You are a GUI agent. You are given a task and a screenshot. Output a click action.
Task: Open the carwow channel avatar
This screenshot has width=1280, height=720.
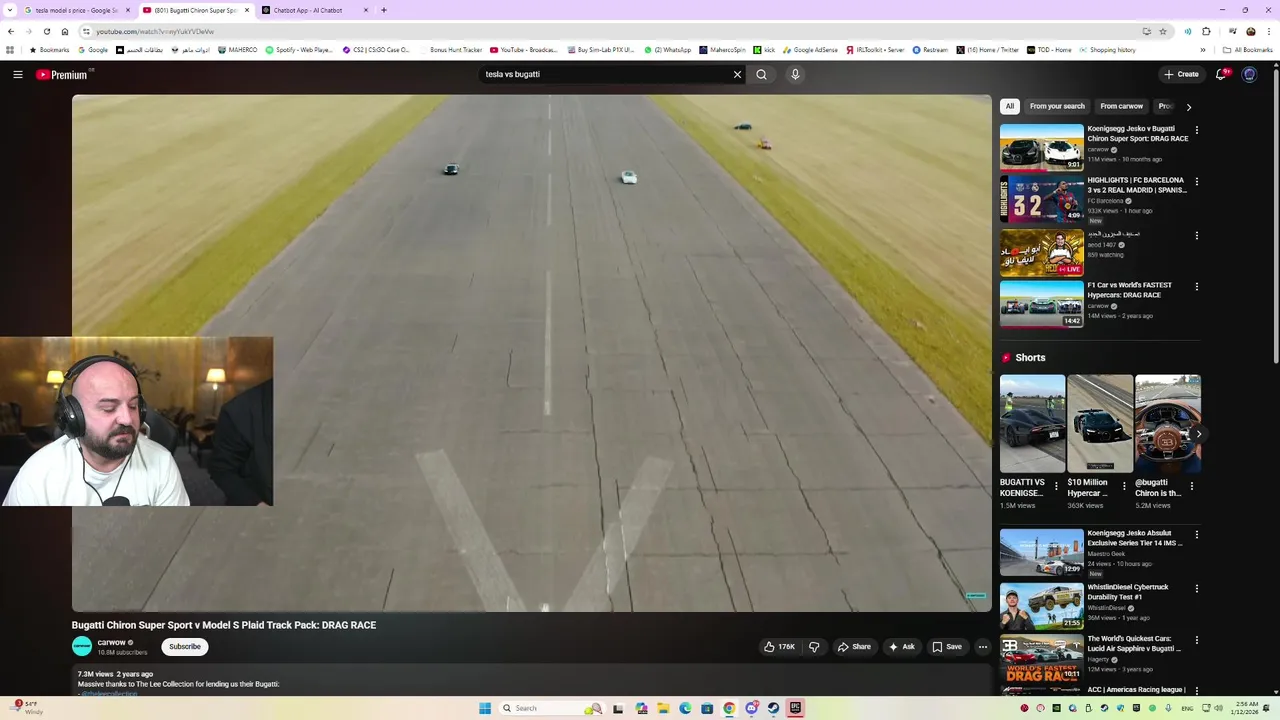tap(82, 647)
